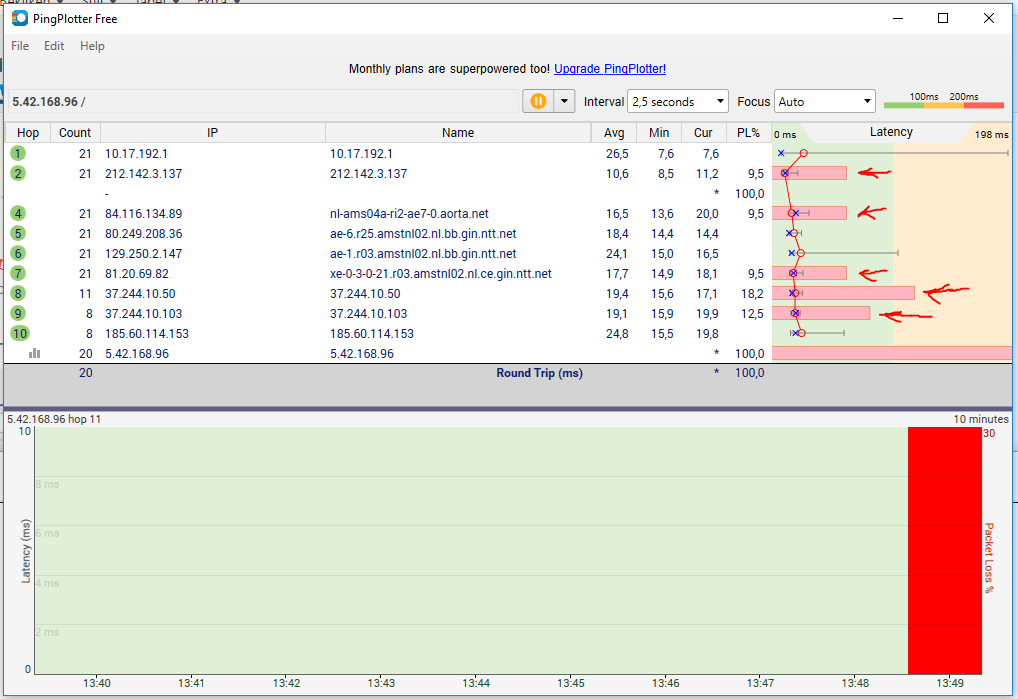Click hop 8 packet loss value 18,2
1018x699 pixels.
pyautogui.click(x=752, y=294)
